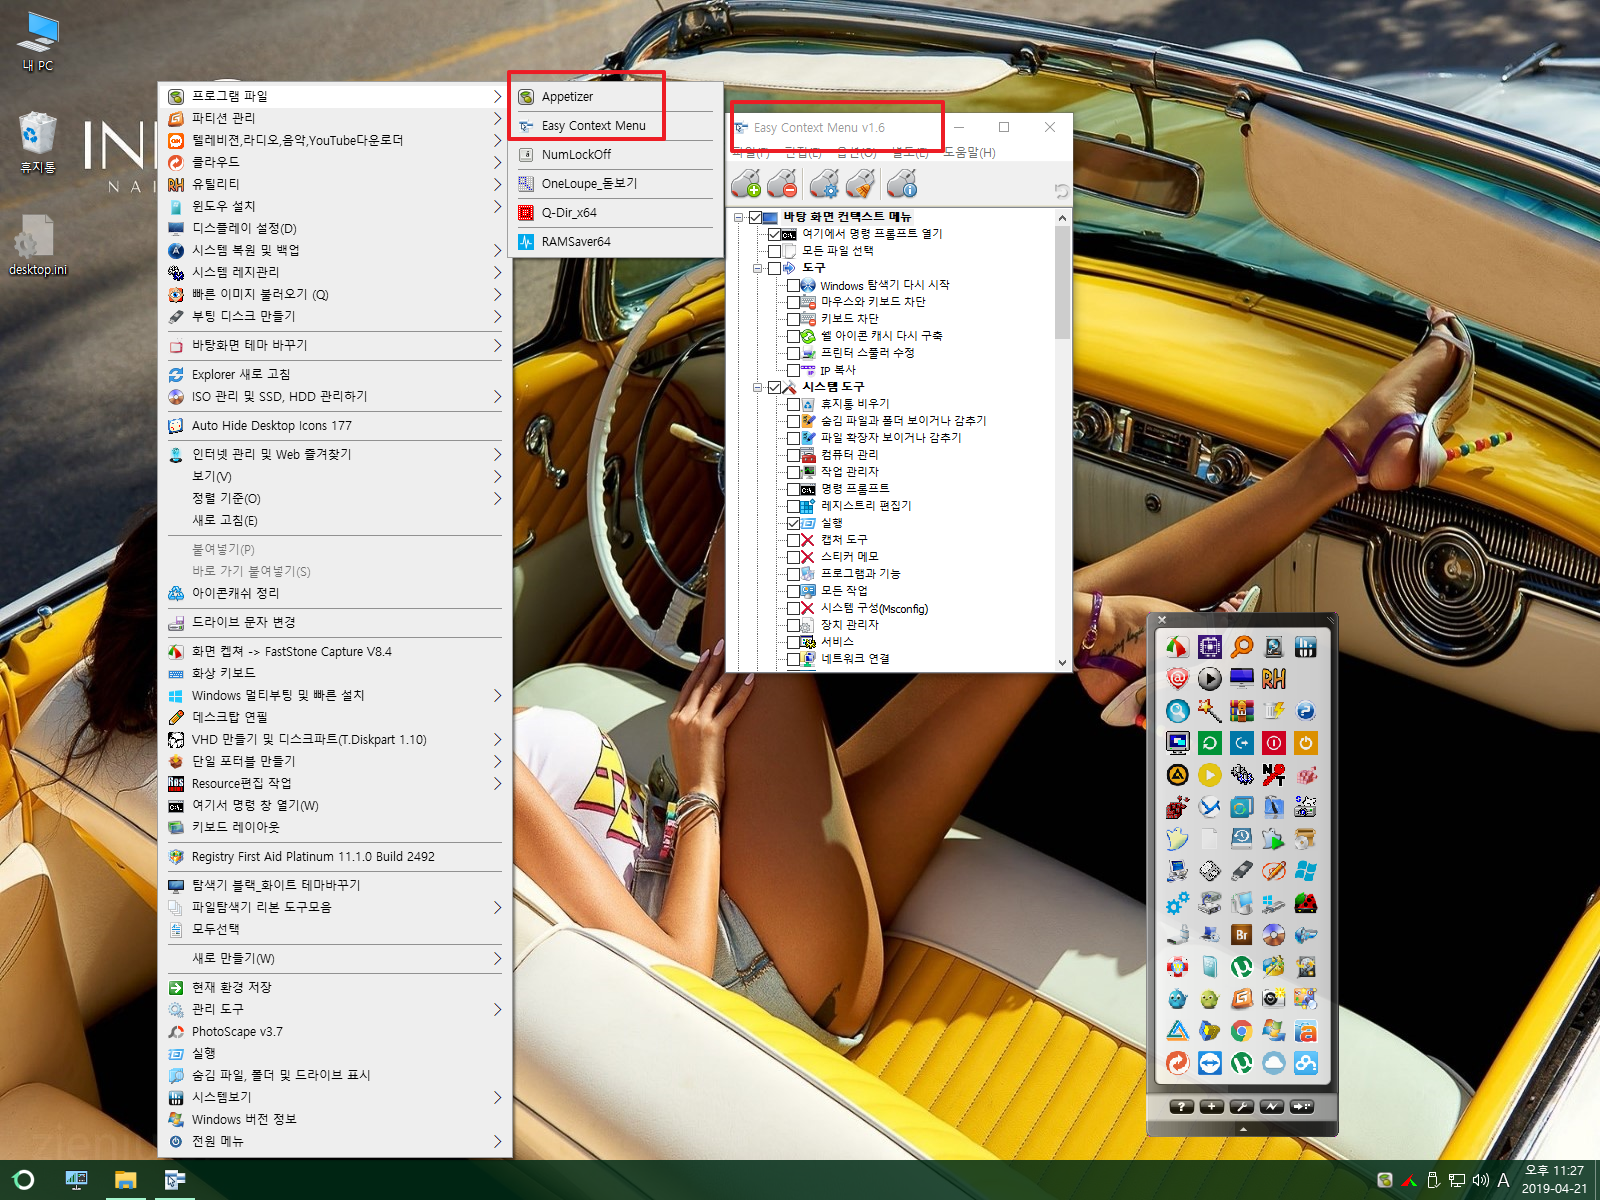Click the grey undo arrow in Easy Context Menu
This screenshot has width=1600, height=1200.
[1061, 191]
